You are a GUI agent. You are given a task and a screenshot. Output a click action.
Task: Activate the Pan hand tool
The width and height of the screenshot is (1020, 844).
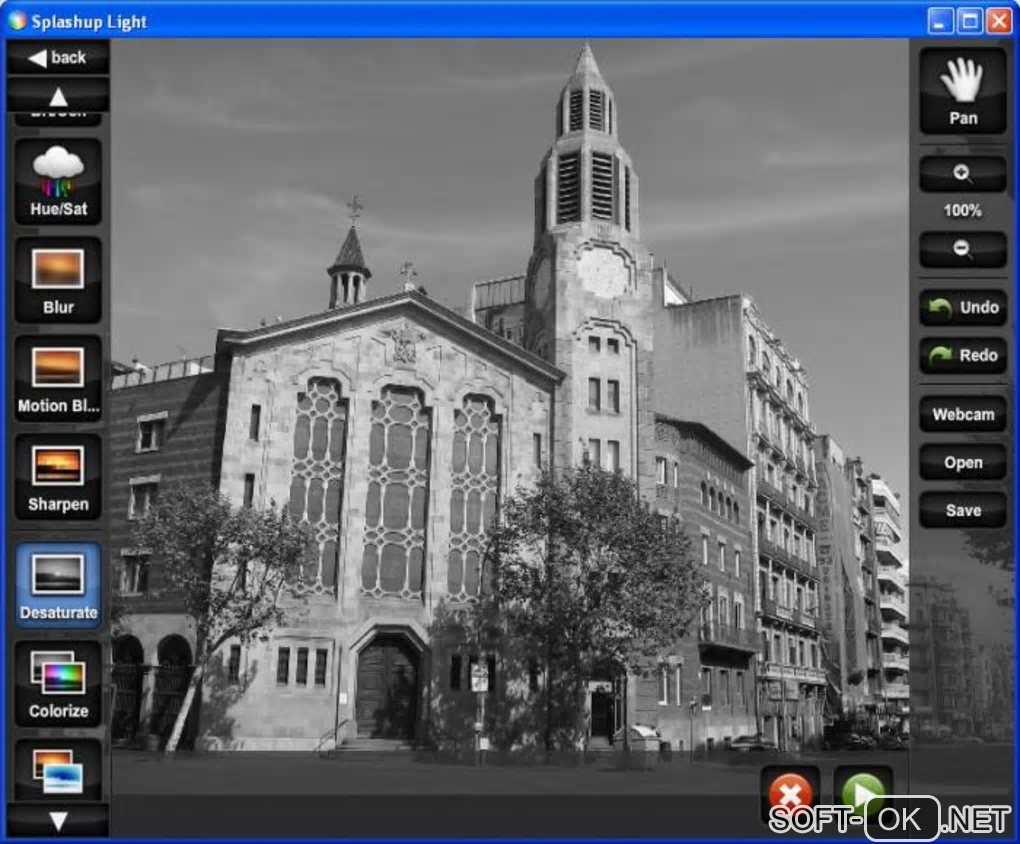point(963,91)
